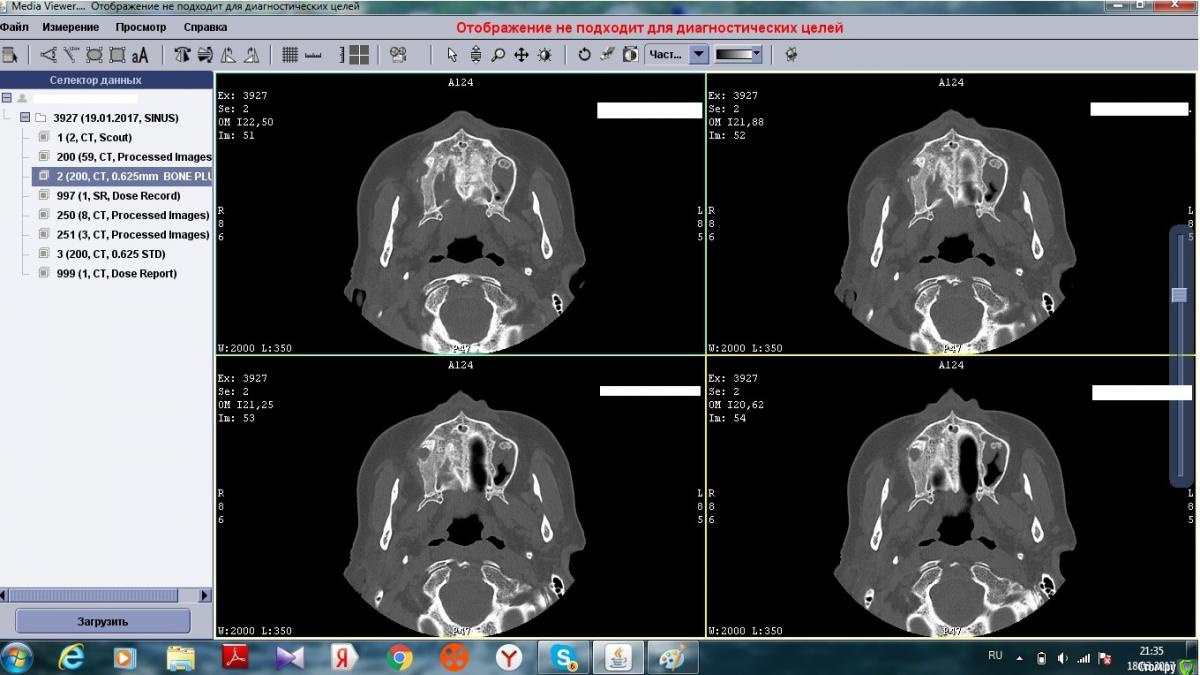Open the Просмотр menu

pos(140,27)
